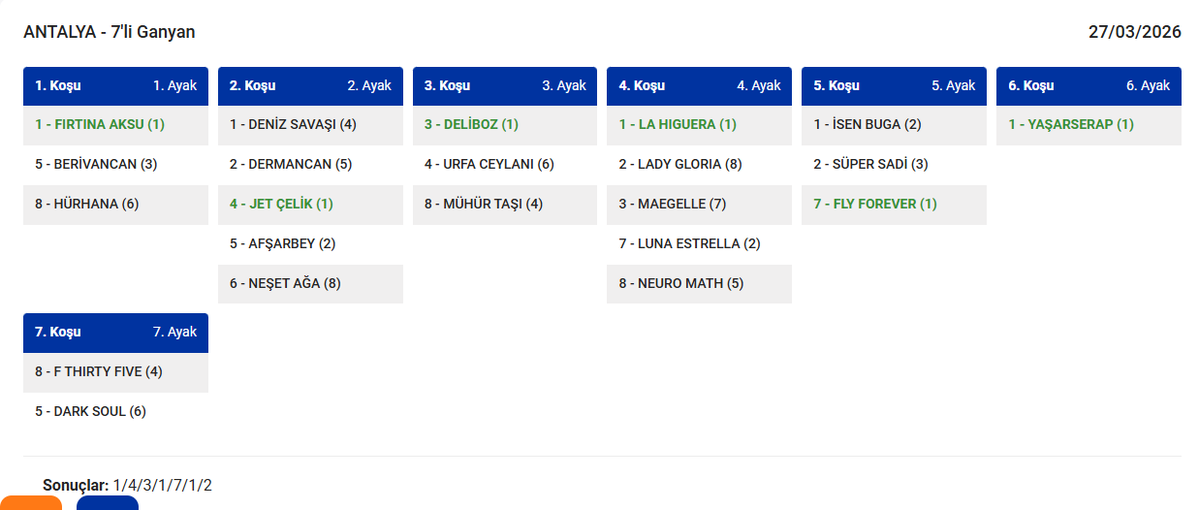Select the row '1 - İSEN BUGA (2)'
The image size is (1199, 510).
pos(894,125)
